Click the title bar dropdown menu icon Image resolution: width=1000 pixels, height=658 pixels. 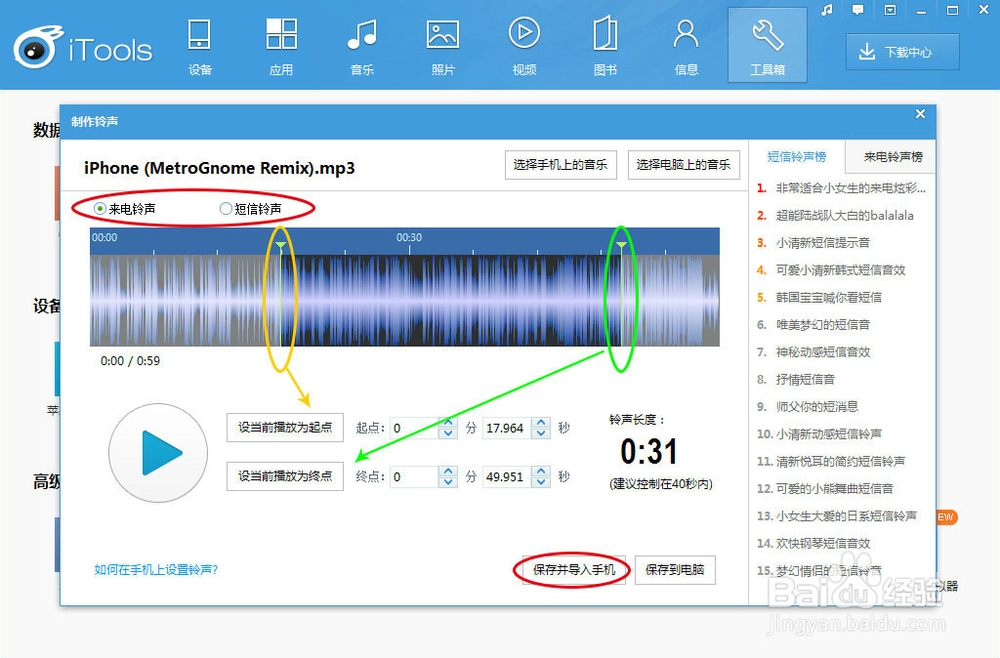pos(890,10)
